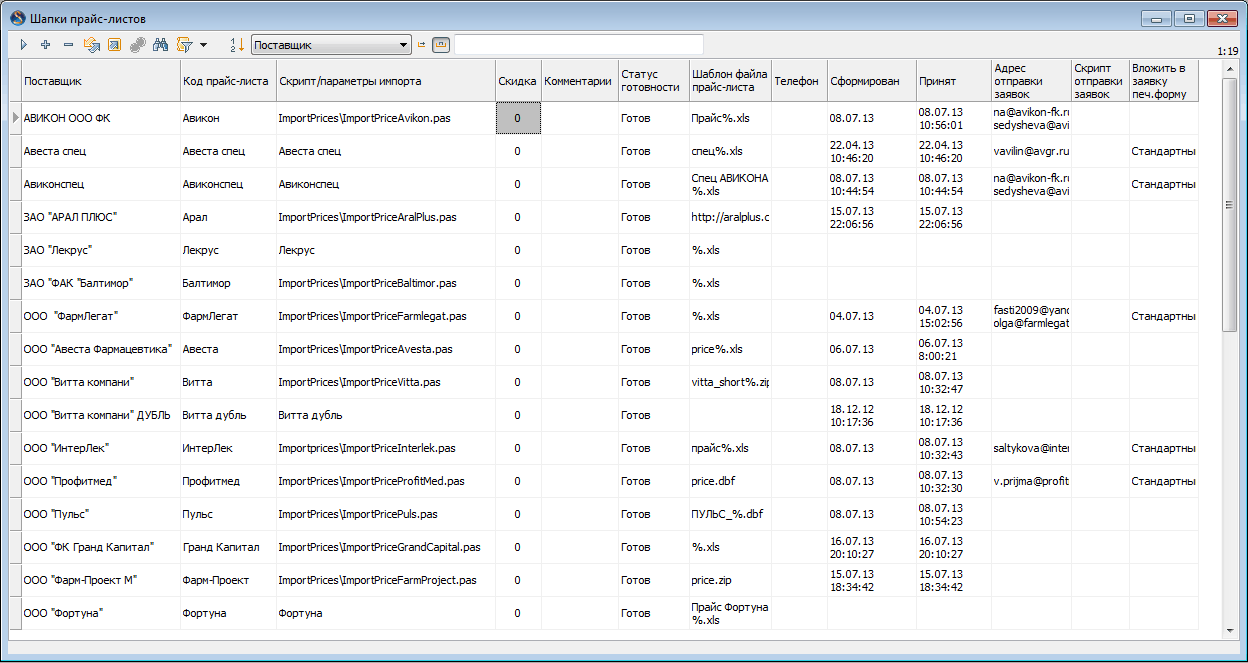This screenshot has width=1248, height=663.
Task: Click the highlighted Скидка 0 cell of АВИКОН
Action: tap(518, 118)
